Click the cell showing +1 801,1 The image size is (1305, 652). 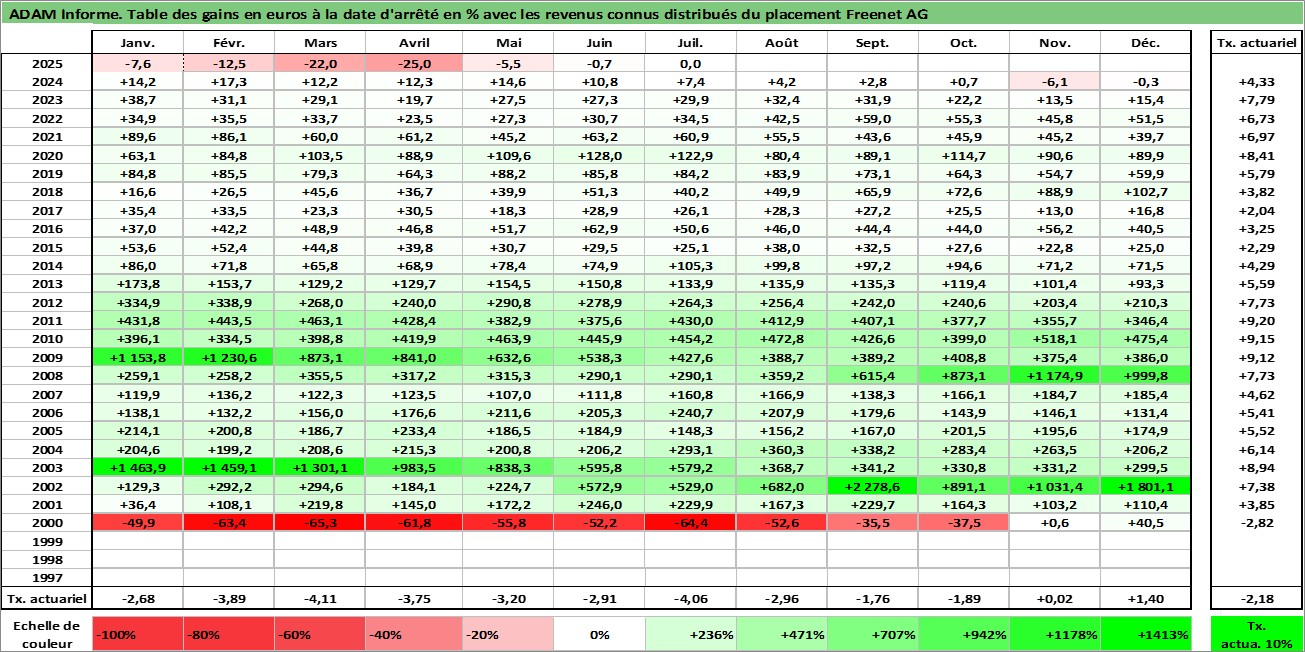[1145, 485]
